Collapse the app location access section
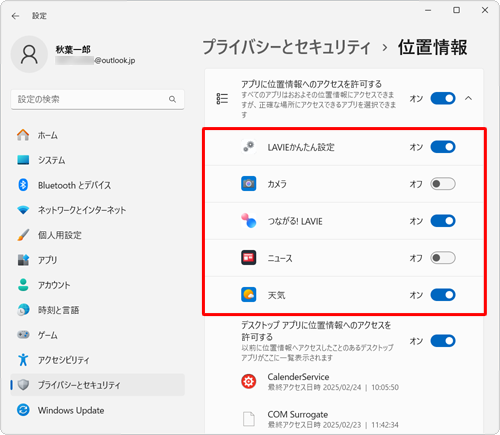 (468, 98)
